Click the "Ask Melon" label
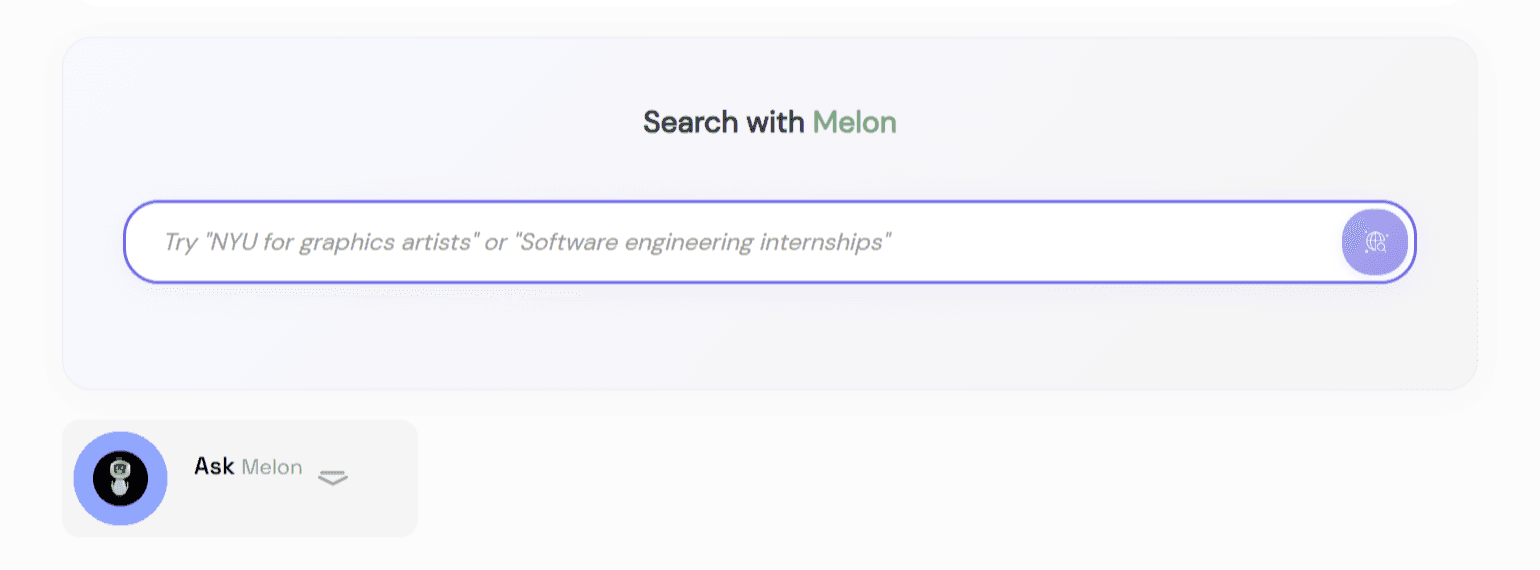The height and width of the screenshot is (570, 1540). click(x=248, y=466)
